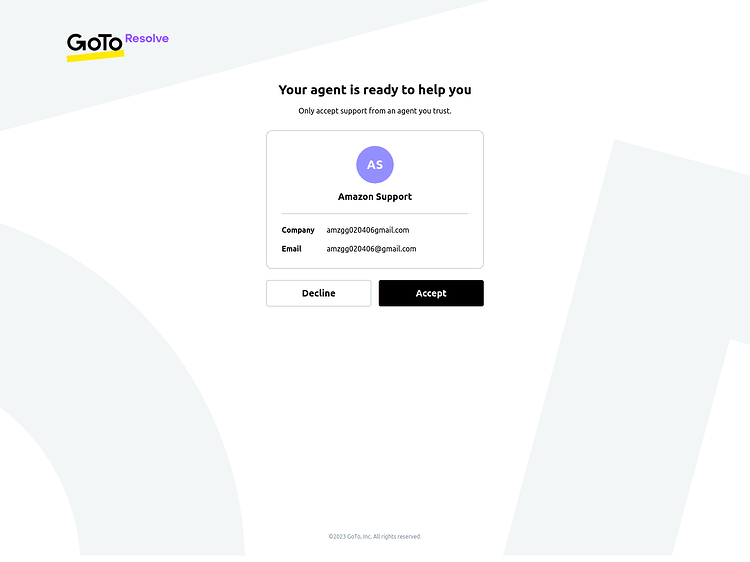The image size is (750, 562).
Task: Accept the Amazon Support agent session
Action: point(431,293)
